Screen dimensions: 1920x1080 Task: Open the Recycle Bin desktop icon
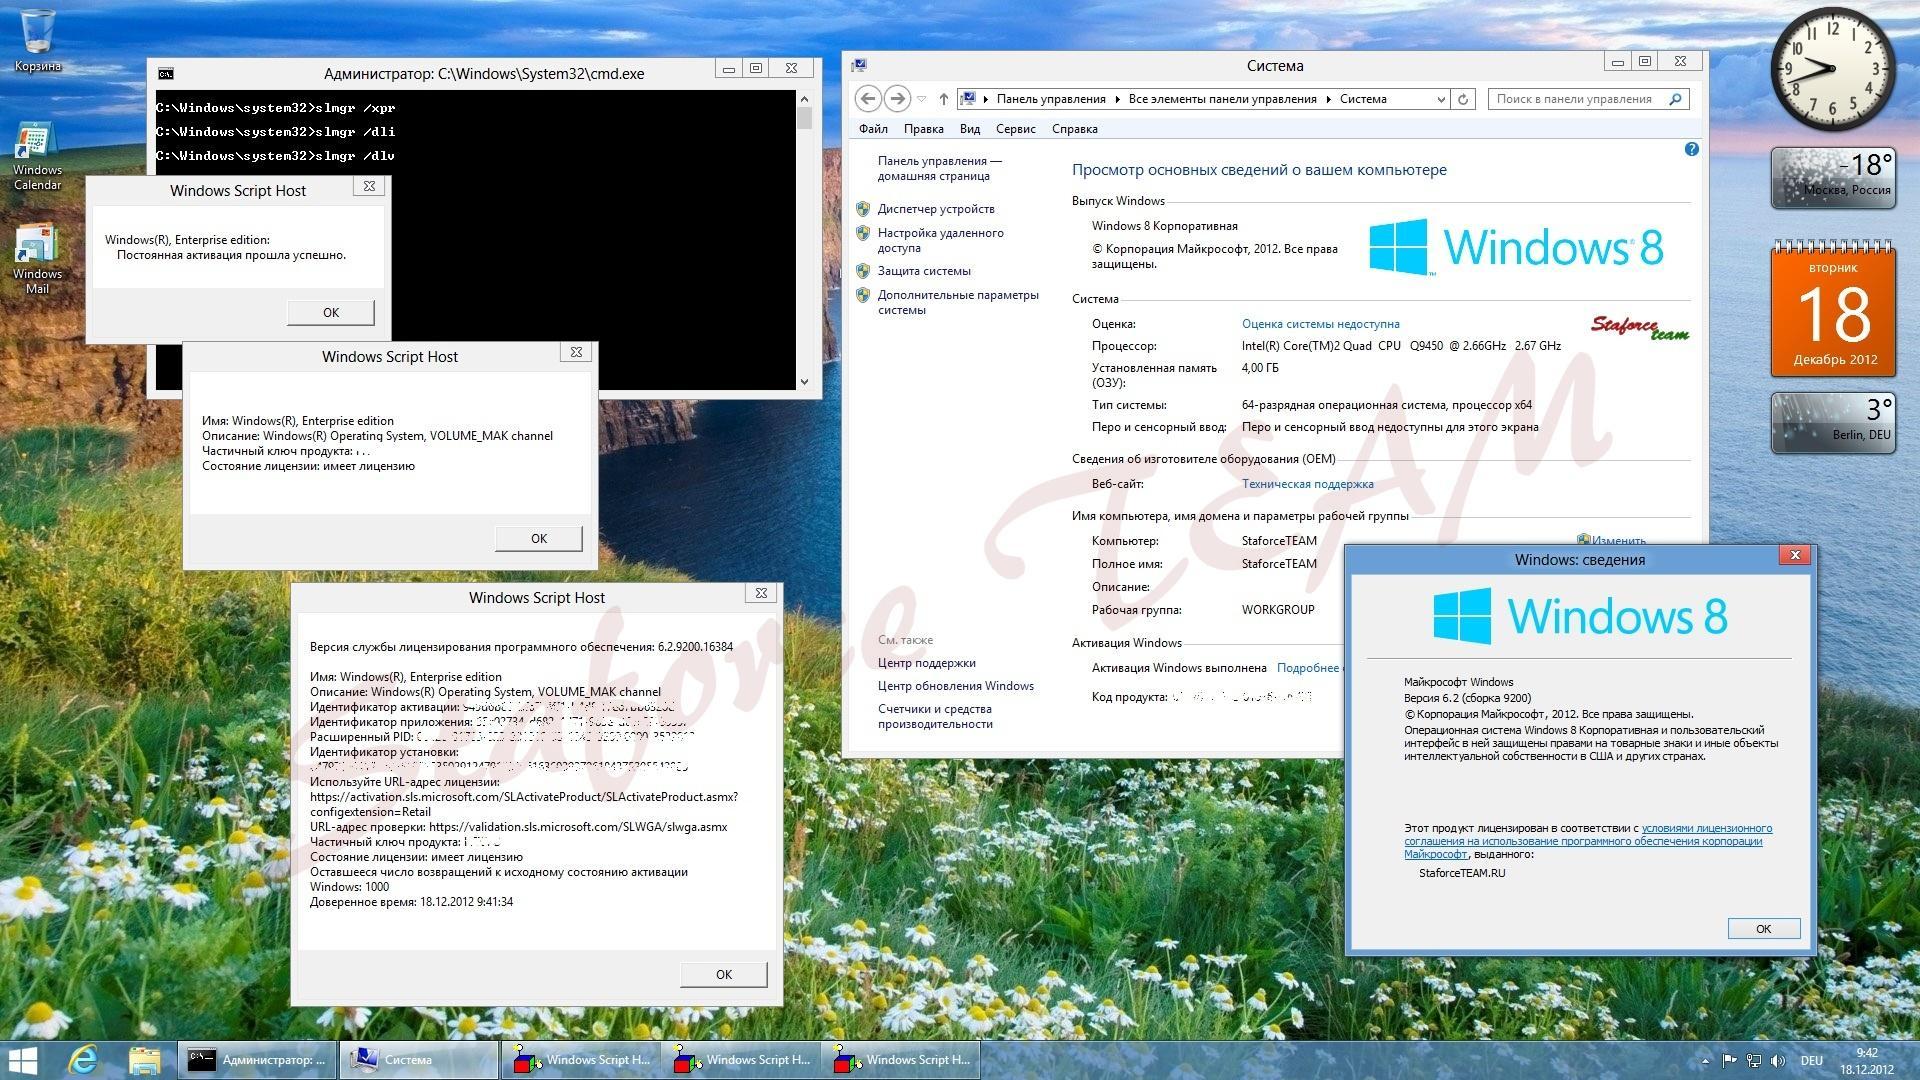37,40
